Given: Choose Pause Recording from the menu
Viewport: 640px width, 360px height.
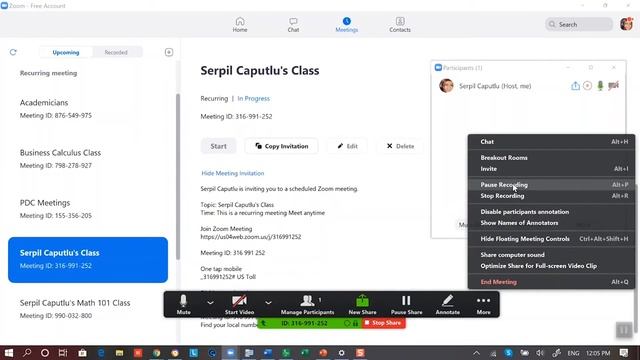Looking at the screenshot, I should point(551,184).
